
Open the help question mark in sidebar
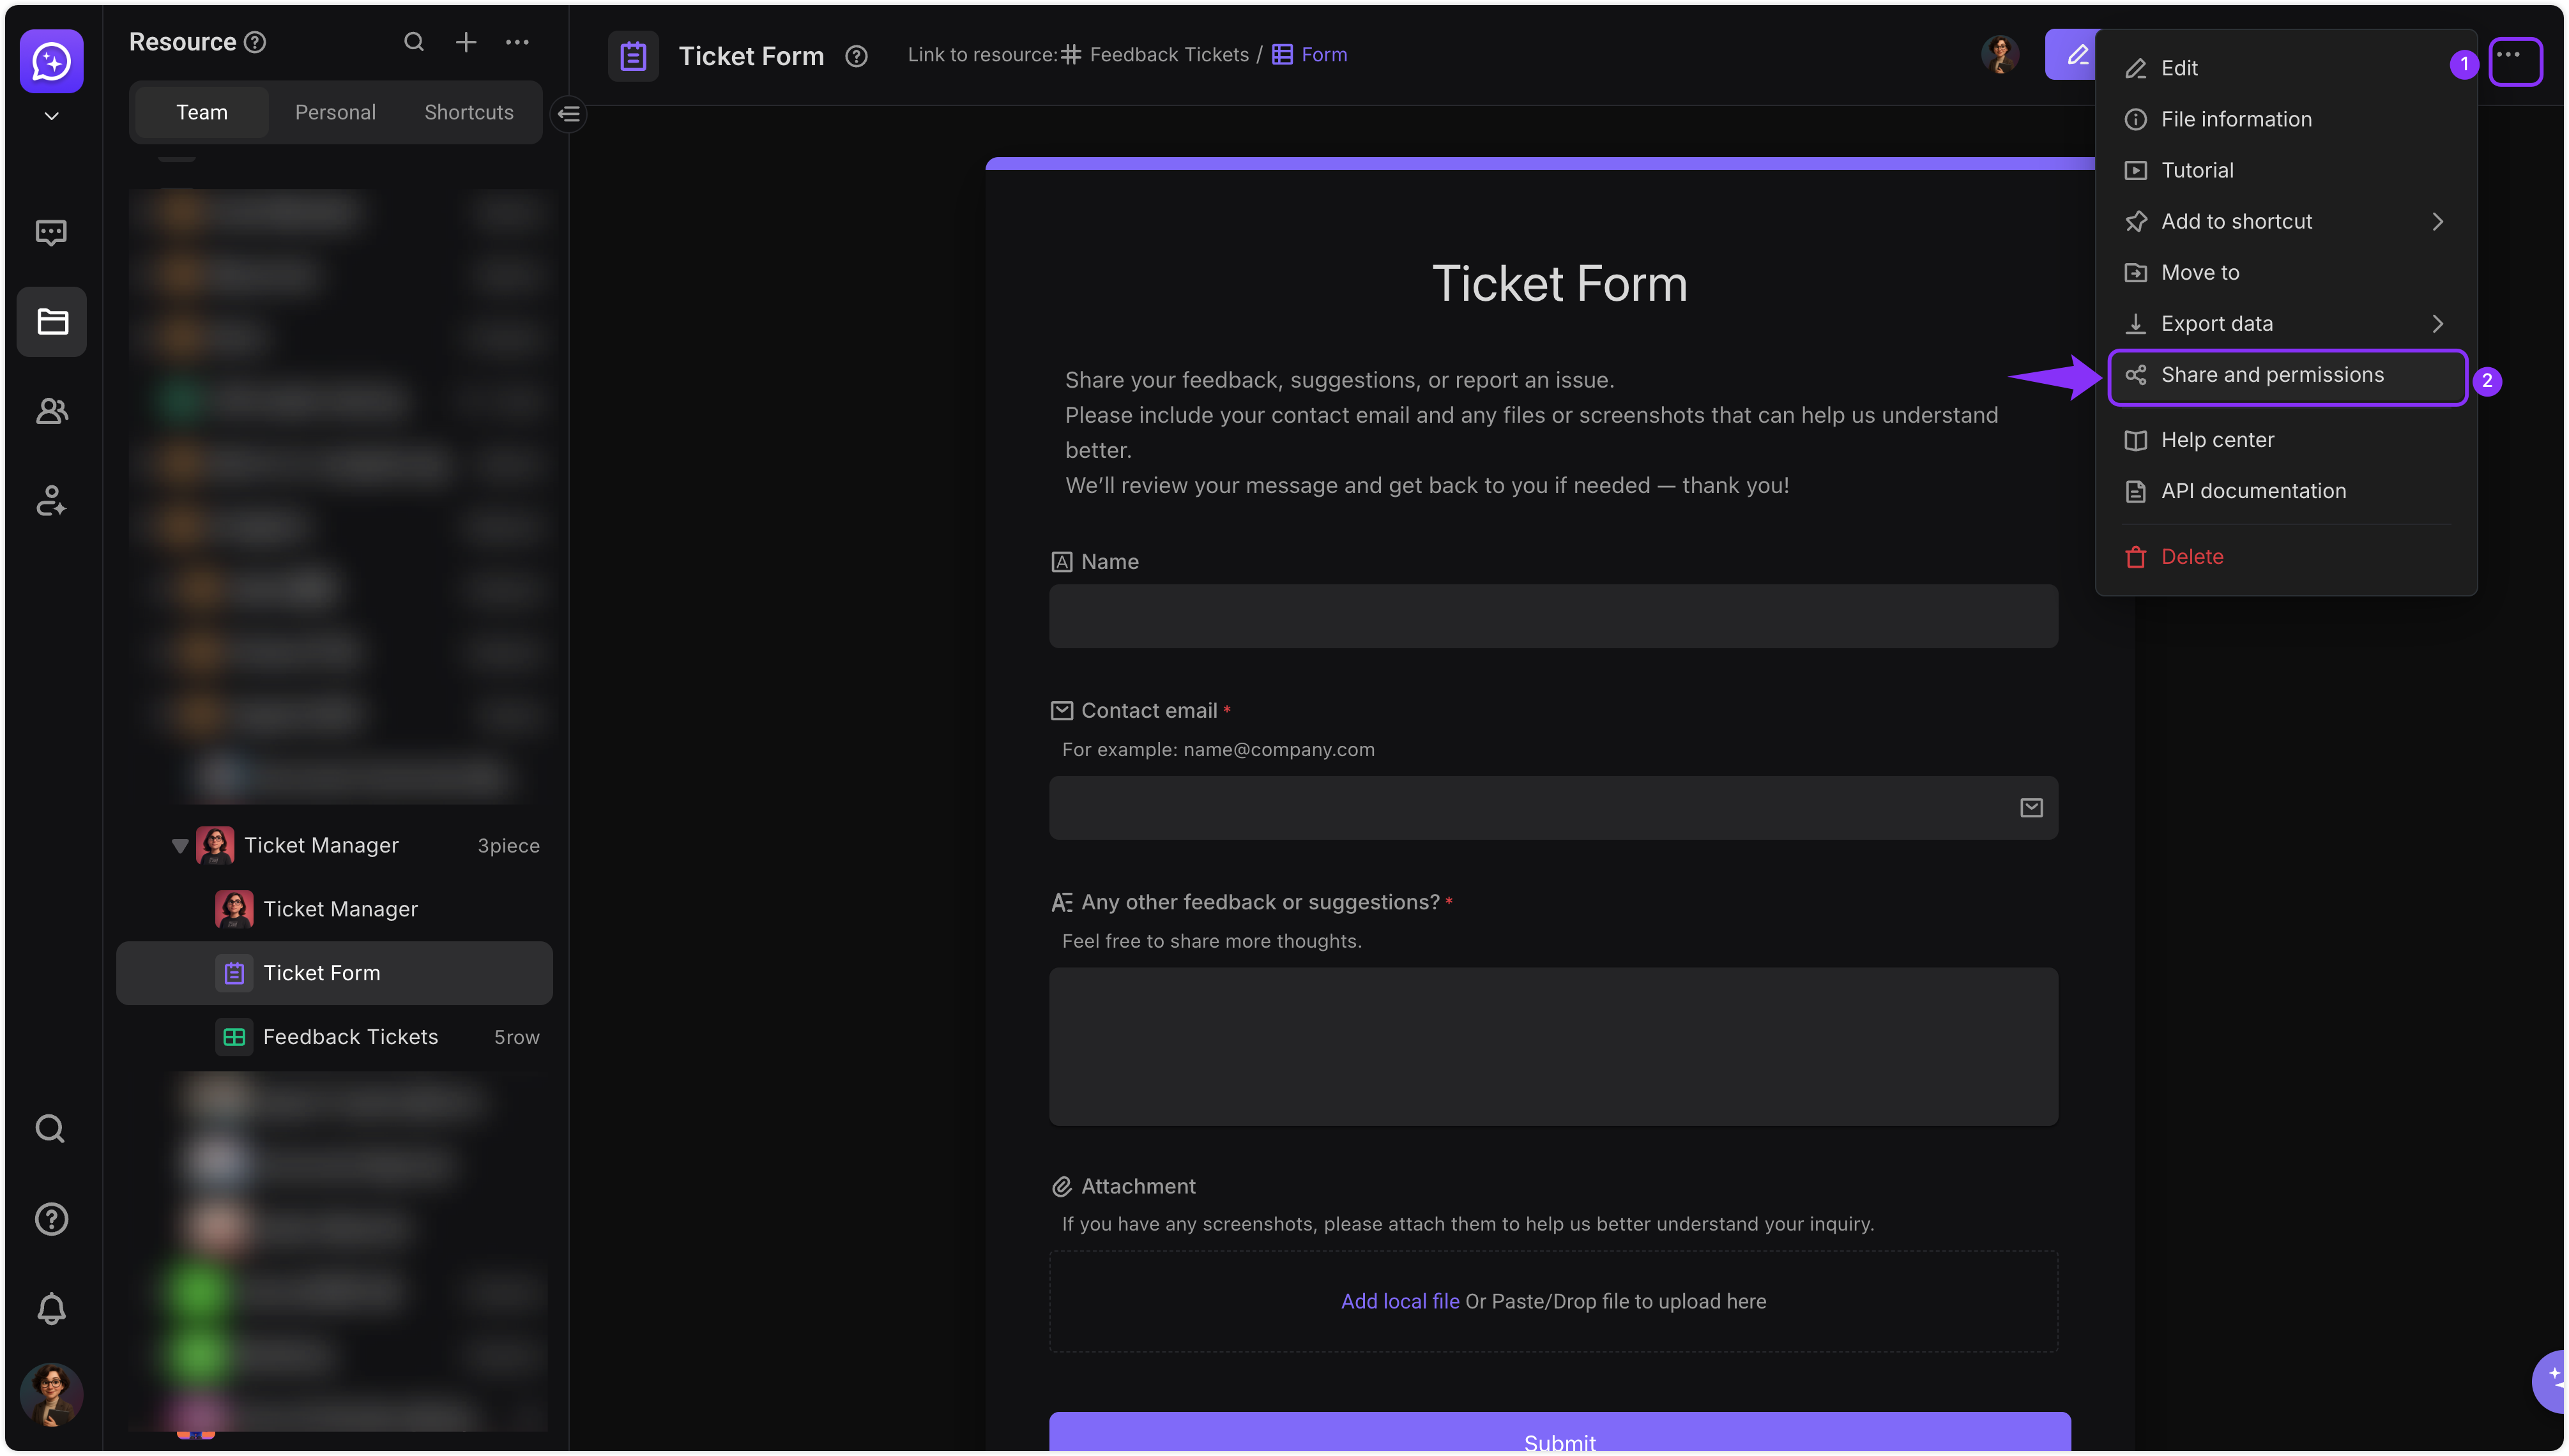[x=51, y=1219]
